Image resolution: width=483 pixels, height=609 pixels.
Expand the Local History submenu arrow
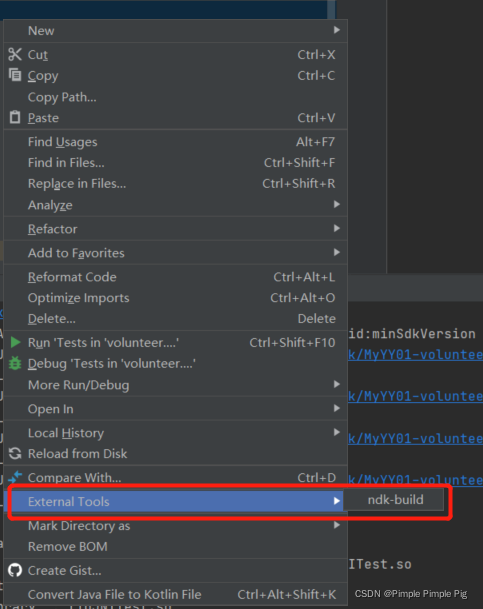pos(337,432)
